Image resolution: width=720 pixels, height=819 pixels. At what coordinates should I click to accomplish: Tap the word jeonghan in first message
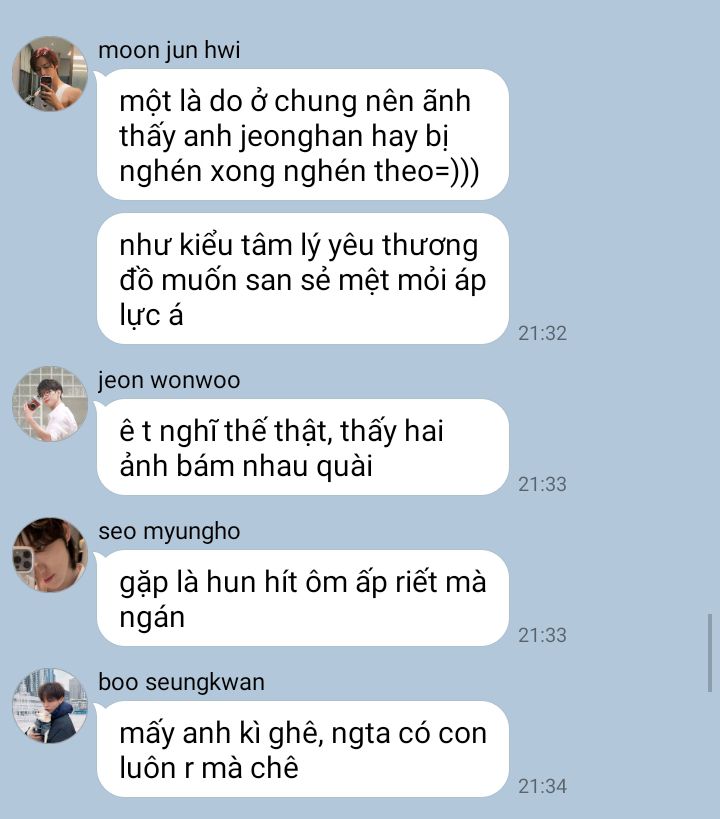[x=301, y=137]
